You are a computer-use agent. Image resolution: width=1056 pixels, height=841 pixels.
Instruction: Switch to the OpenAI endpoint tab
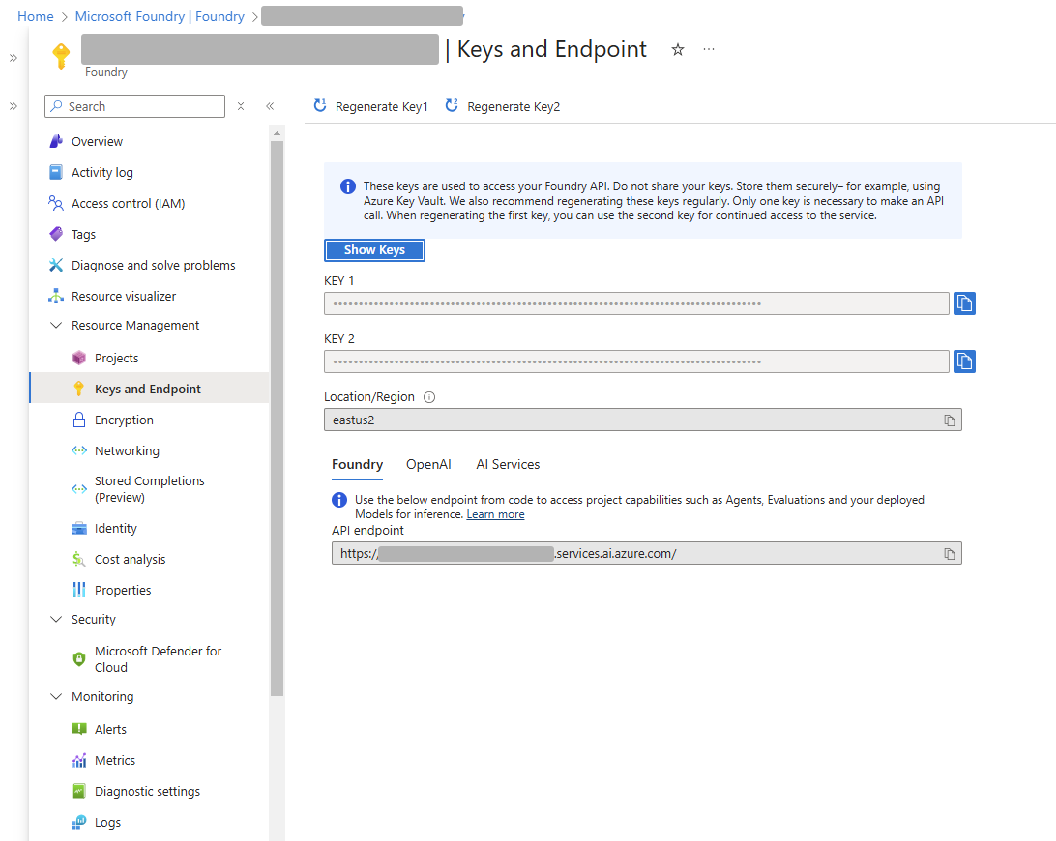pyautogui.click(x=428, y=465)
